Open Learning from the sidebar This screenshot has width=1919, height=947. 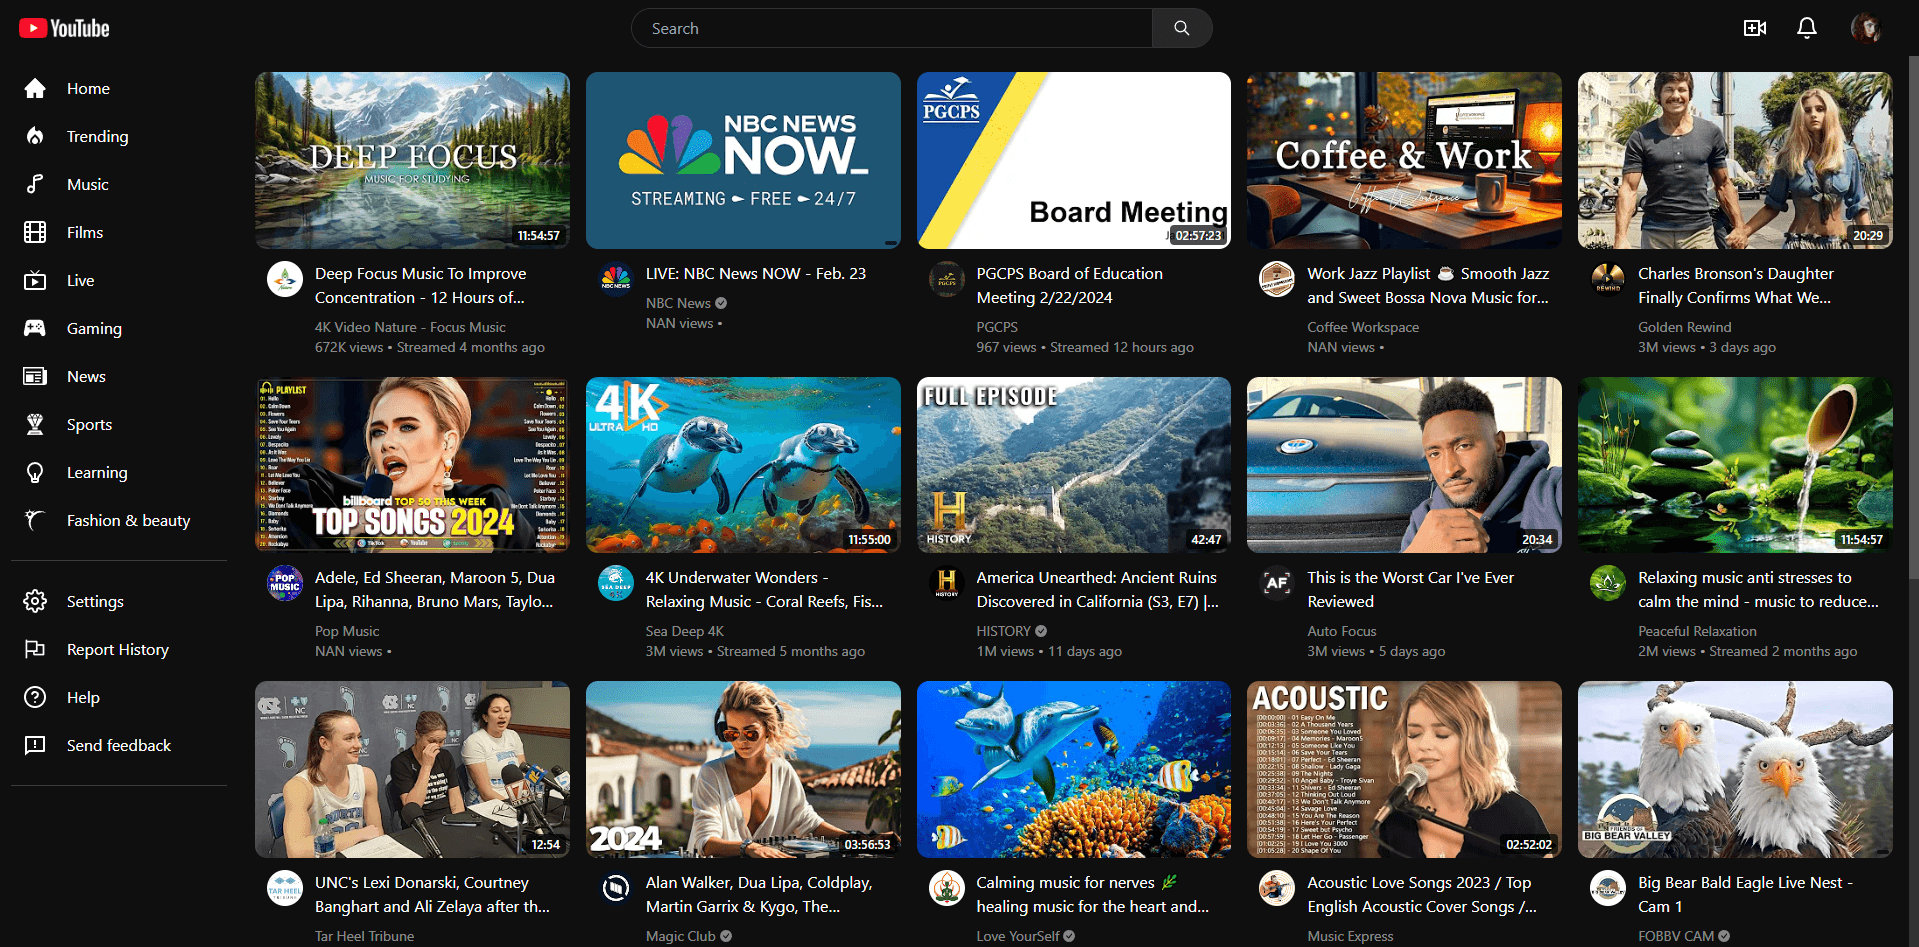point(97,472)
